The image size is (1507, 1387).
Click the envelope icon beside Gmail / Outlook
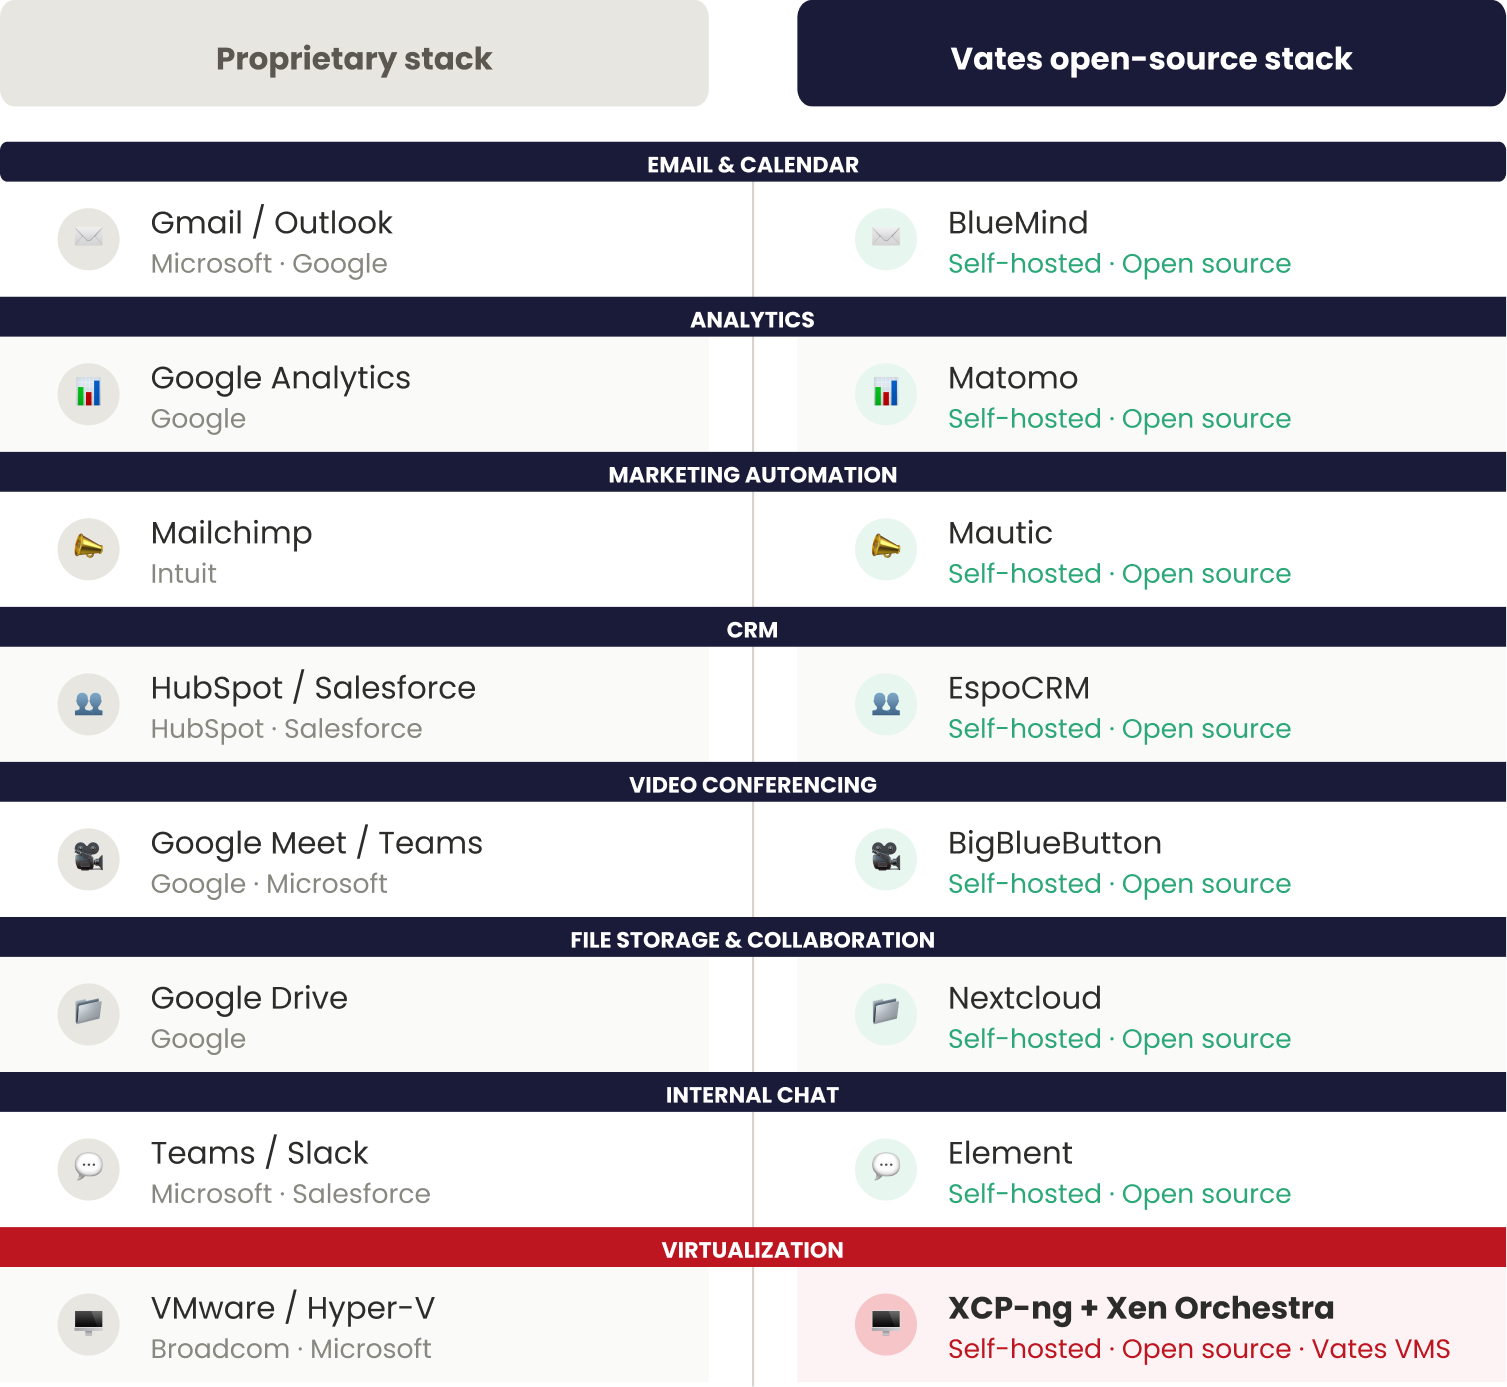[x=89, y=239]
